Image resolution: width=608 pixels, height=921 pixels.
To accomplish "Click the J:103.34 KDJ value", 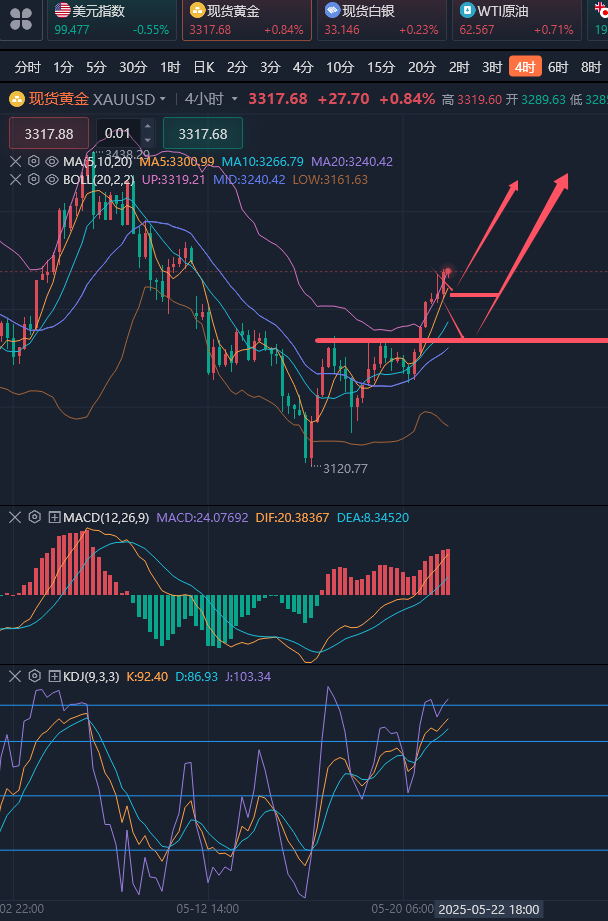I will tap(248, 677).
